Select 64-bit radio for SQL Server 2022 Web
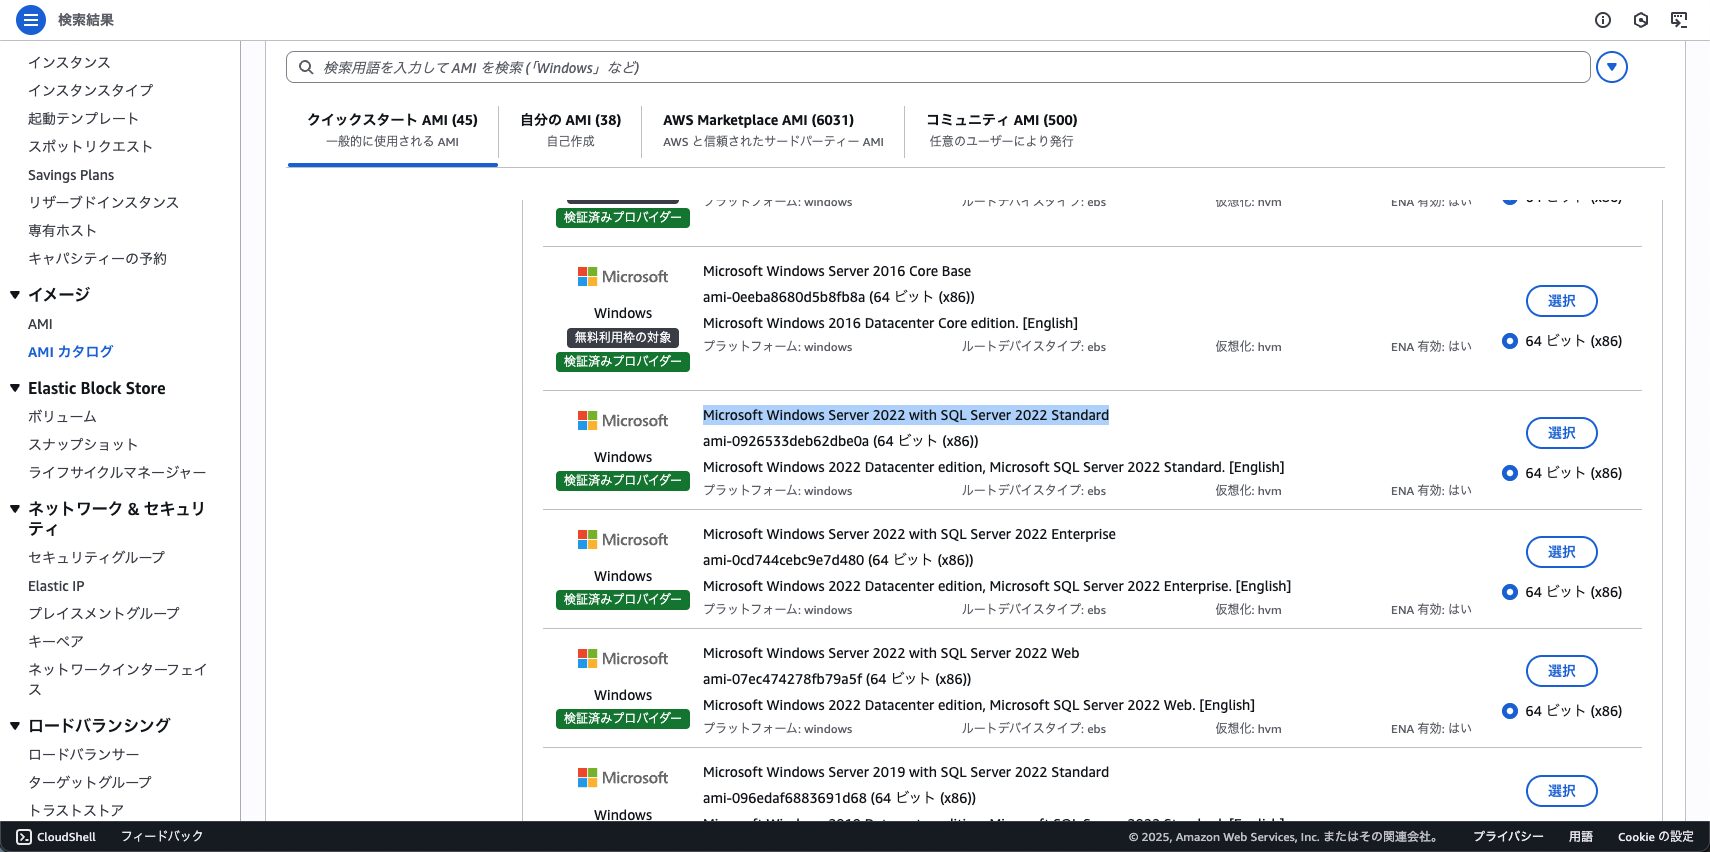 point(1510,711)
